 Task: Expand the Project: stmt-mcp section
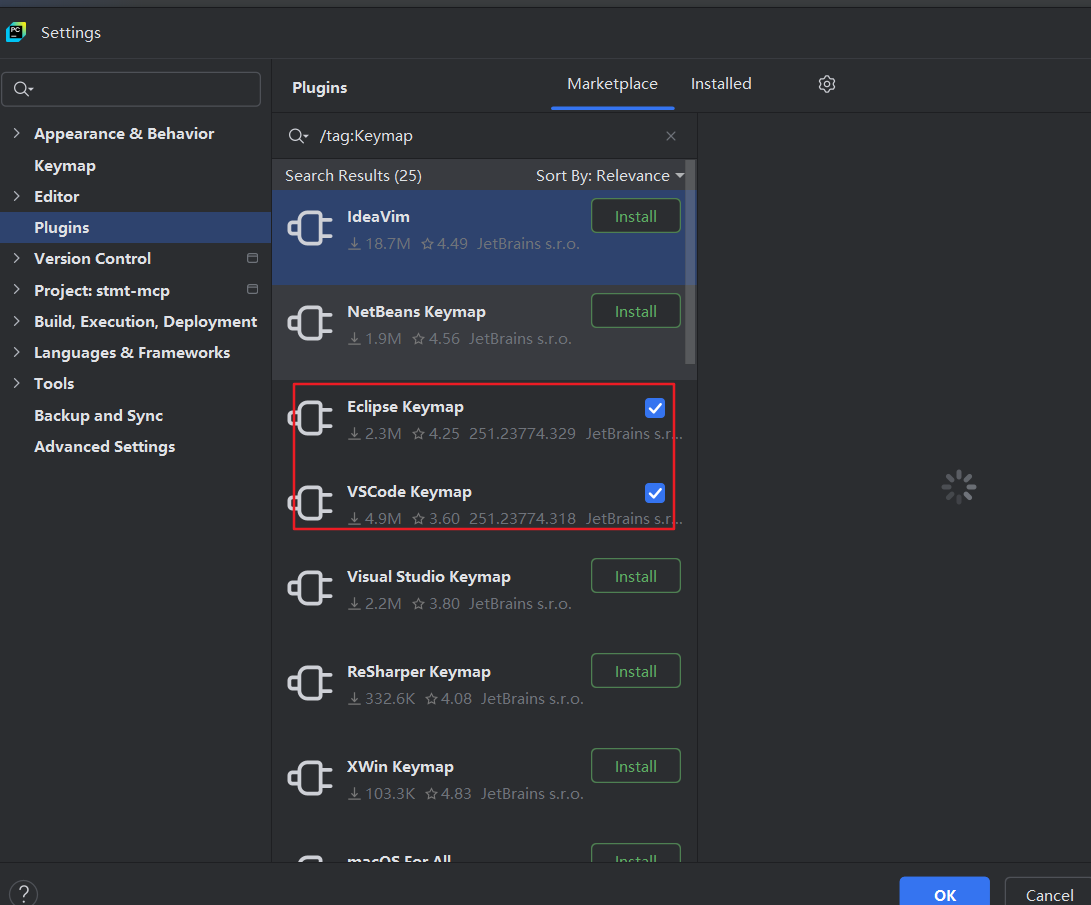17,289
